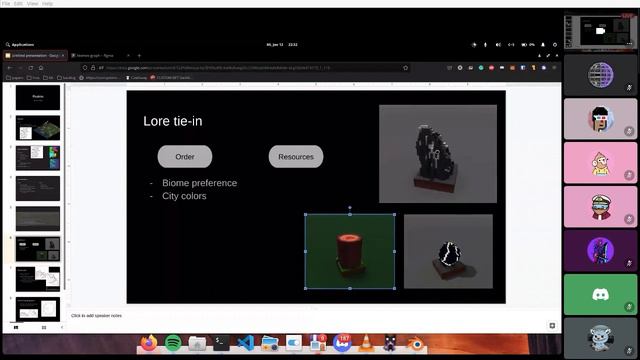This screenshot has height=360, width=640.
Task: Open the volume indicator in top panel
Action: [498, 44]
